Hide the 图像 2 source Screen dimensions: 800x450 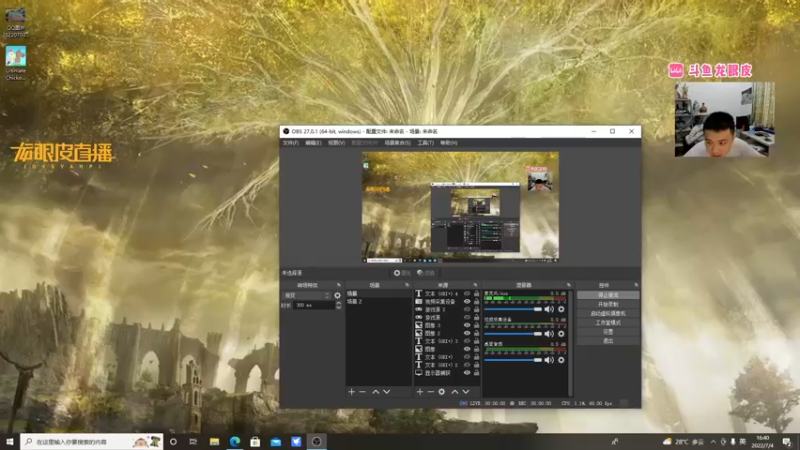tap(467, 333)
